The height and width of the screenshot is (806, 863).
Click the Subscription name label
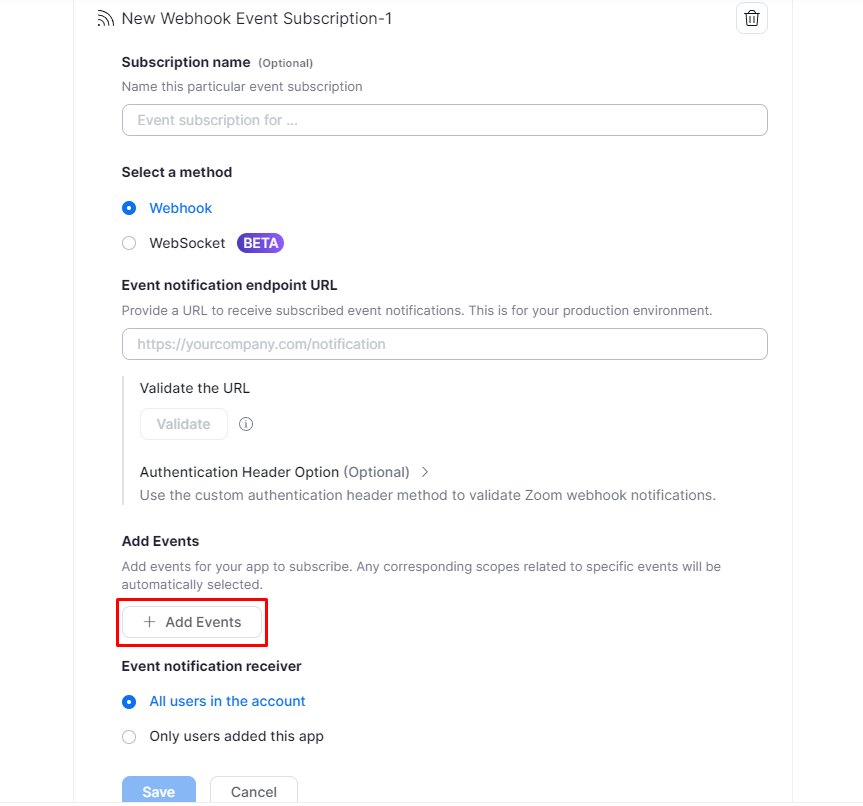pos(186,62)
